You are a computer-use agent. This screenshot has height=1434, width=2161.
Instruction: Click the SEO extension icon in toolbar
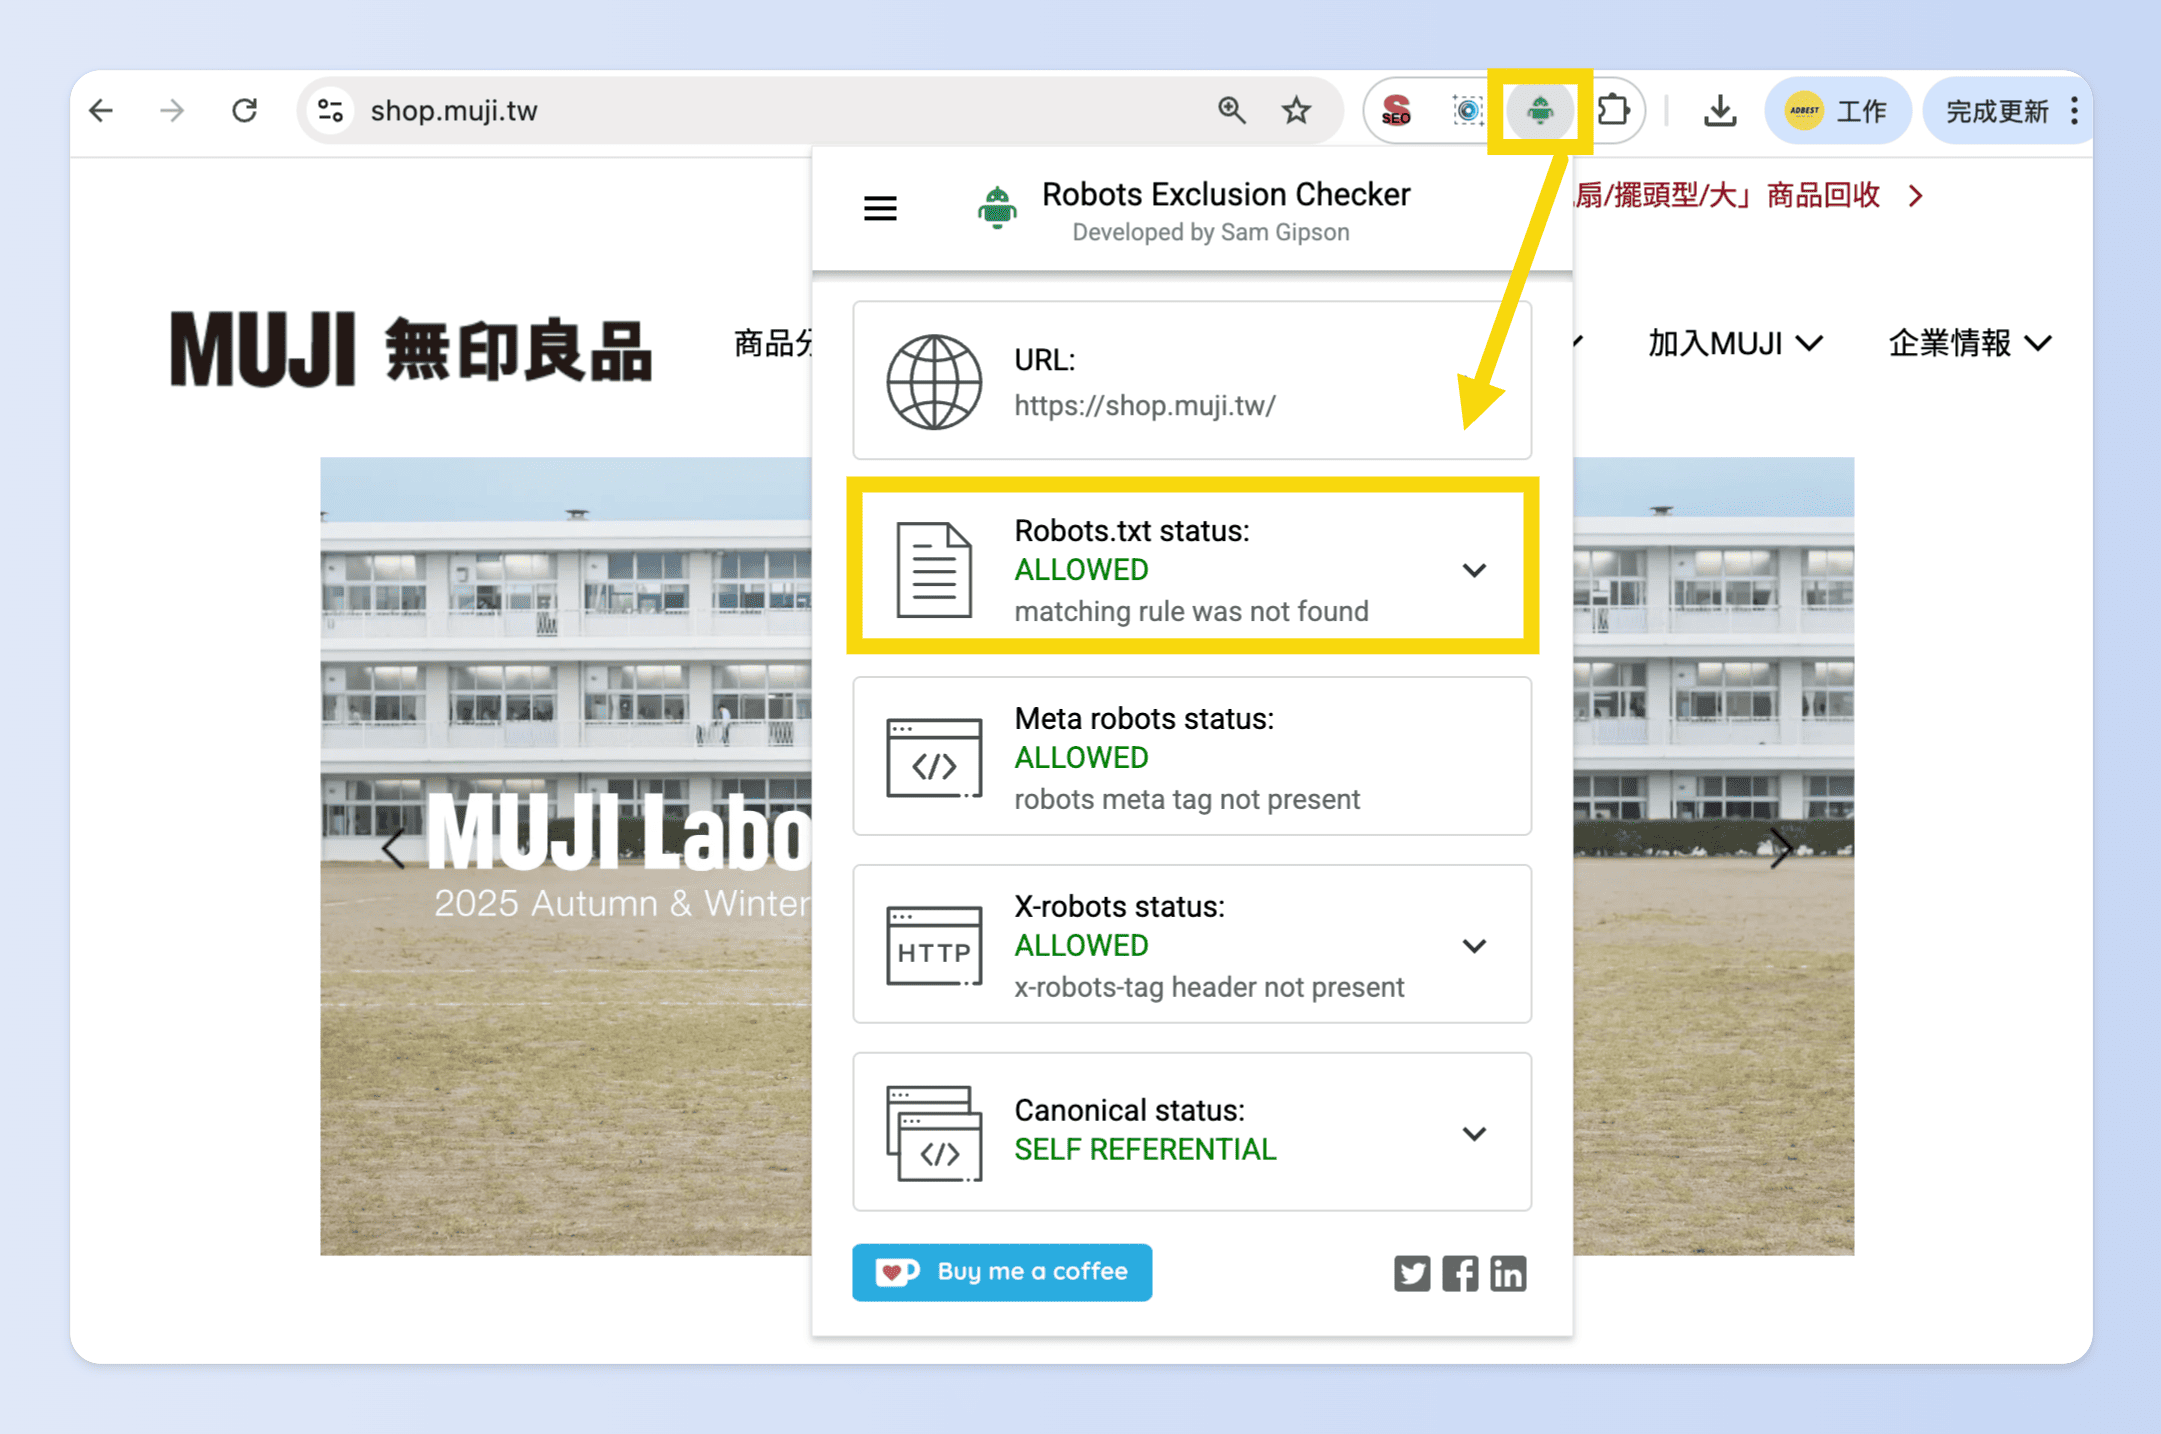pos(1396,110)
